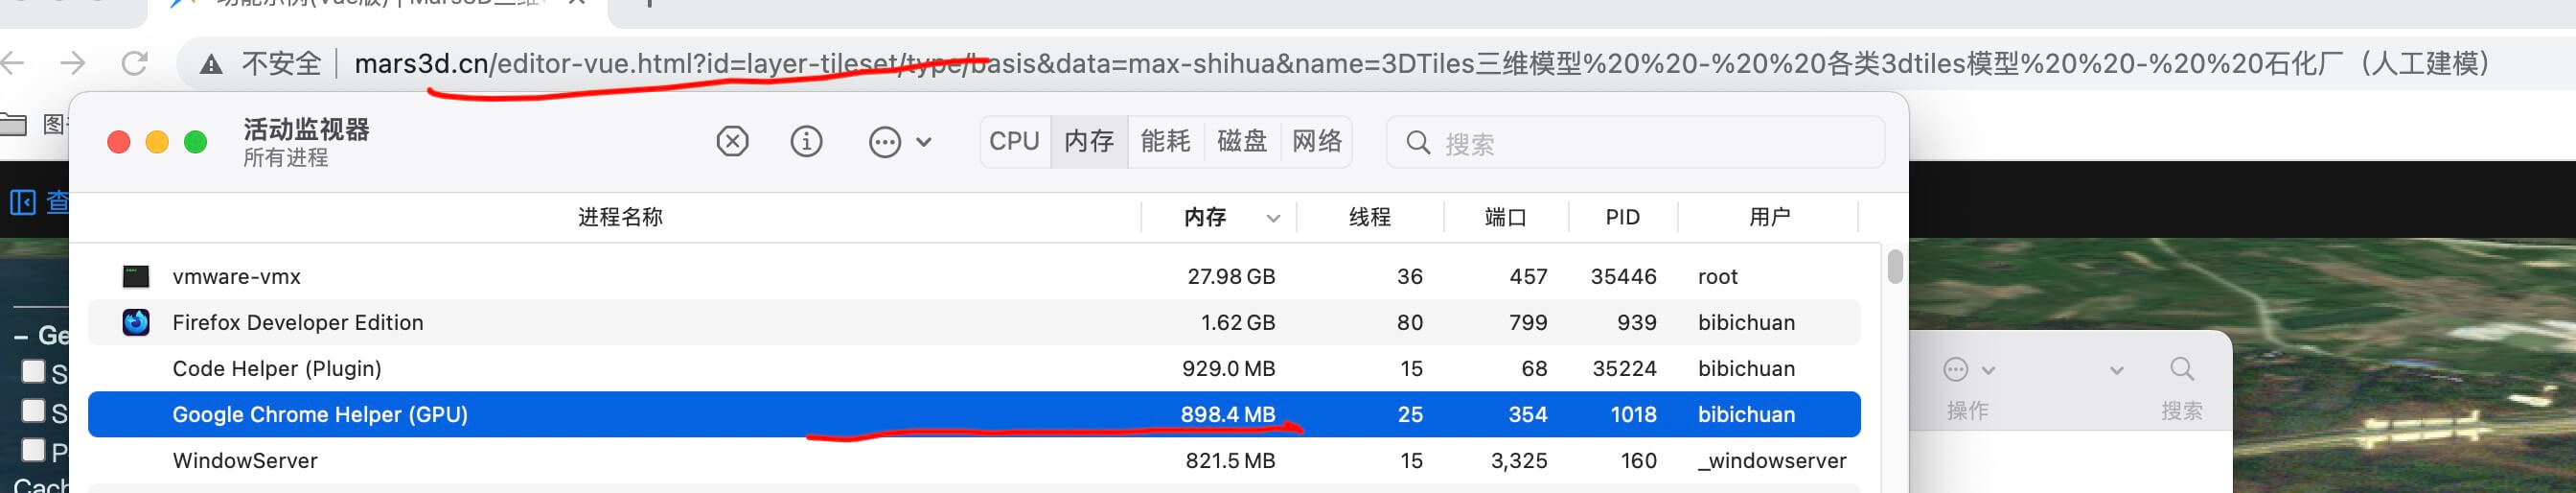Switch to the CPU tab

pyautogui.click(x=1014, y=142)
